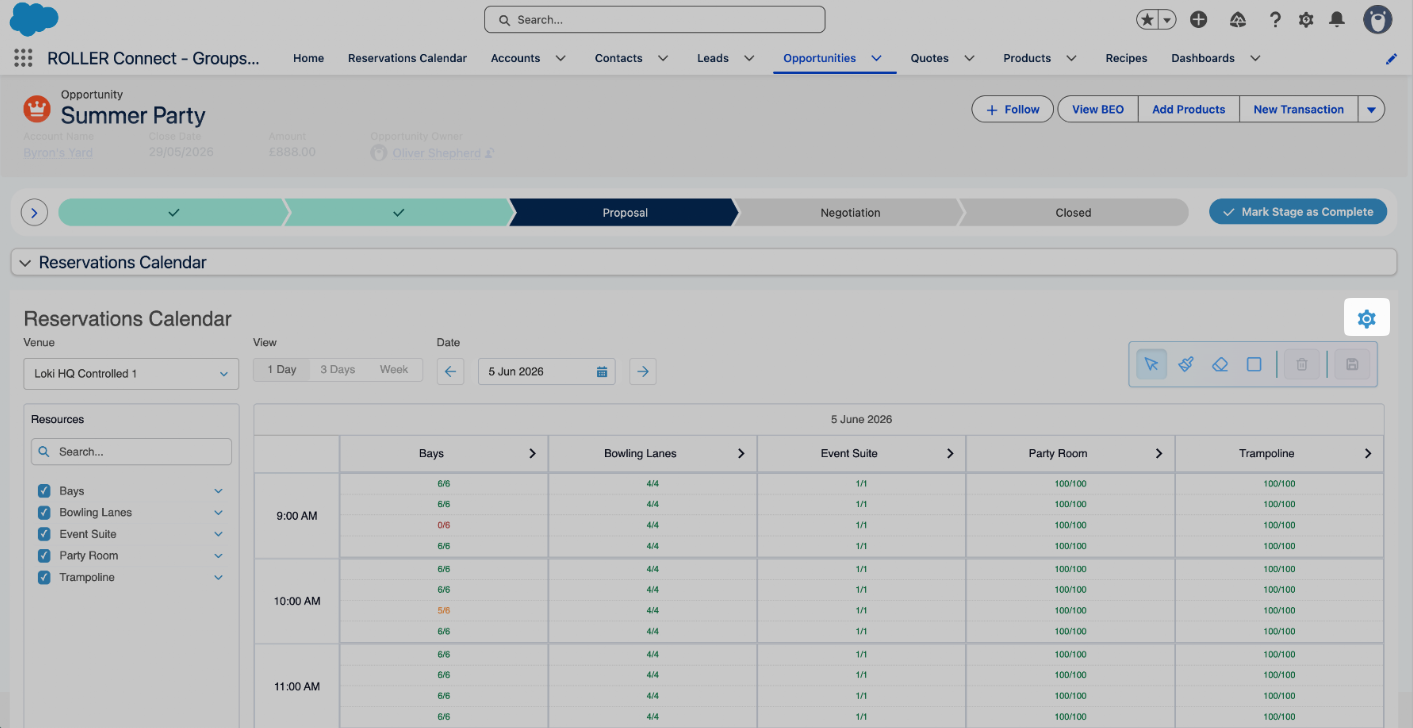
Task: Click the date field showing 5 Jun 2026
Action: (x=546, y=372)
